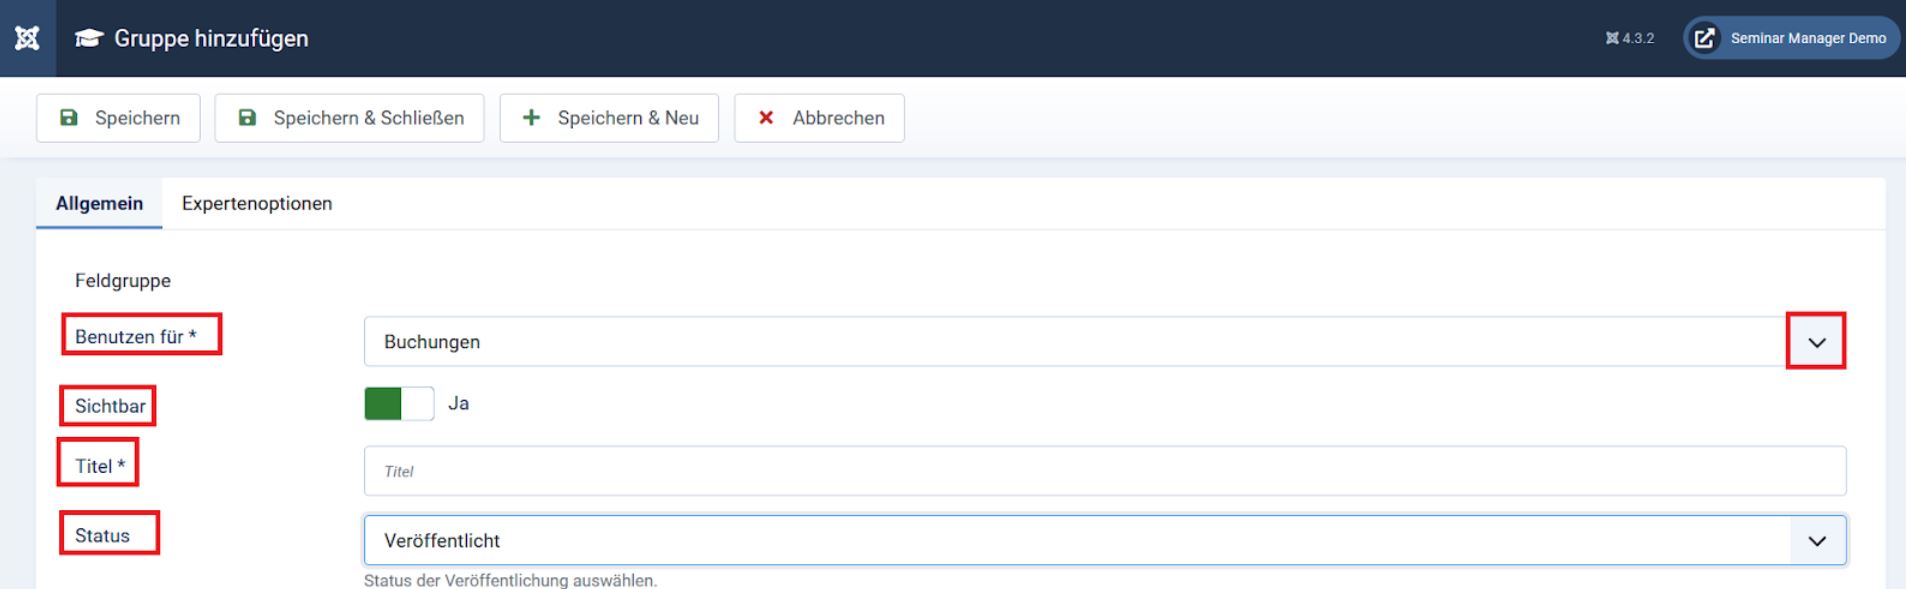Image resolution: width=1906 pixels, height=589 pixels.
Task: Click the Ja label next to the switch
Action: click(x=458, y=404)
